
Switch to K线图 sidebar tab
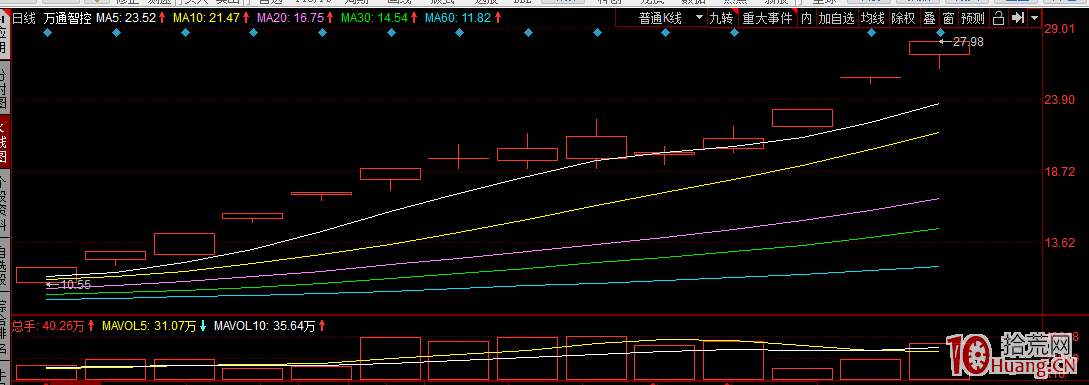pos(4,143)
